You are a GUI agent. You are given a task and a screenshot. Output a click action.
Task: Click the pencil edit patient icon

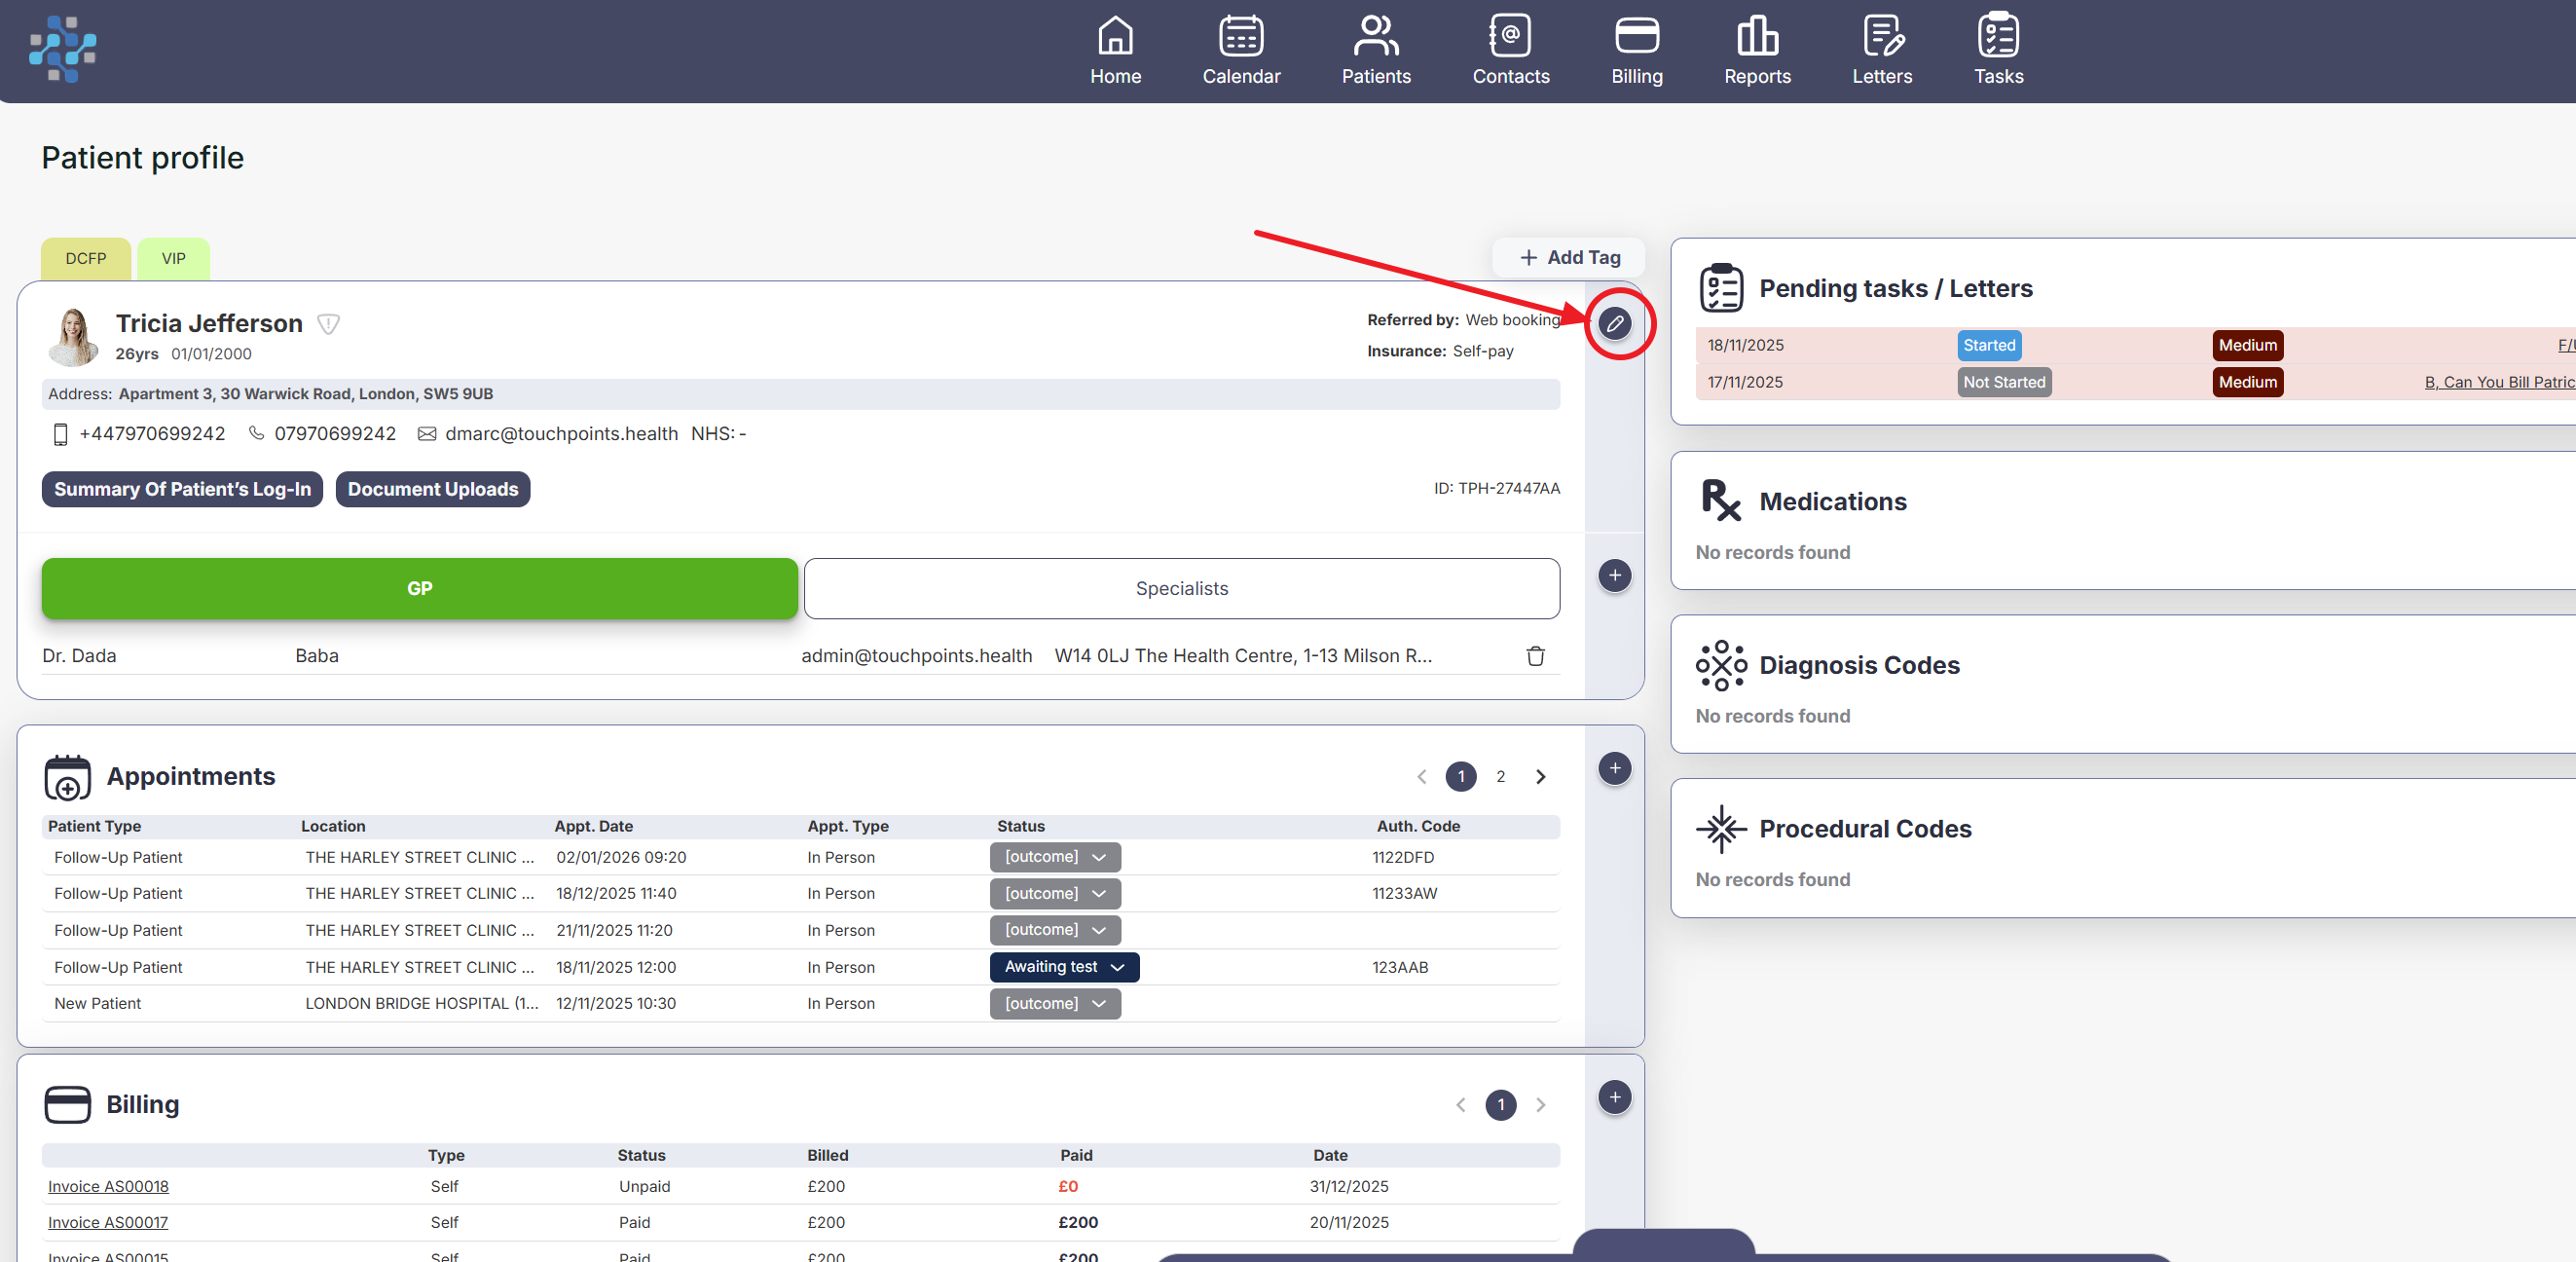click(x=1614, y=324)
